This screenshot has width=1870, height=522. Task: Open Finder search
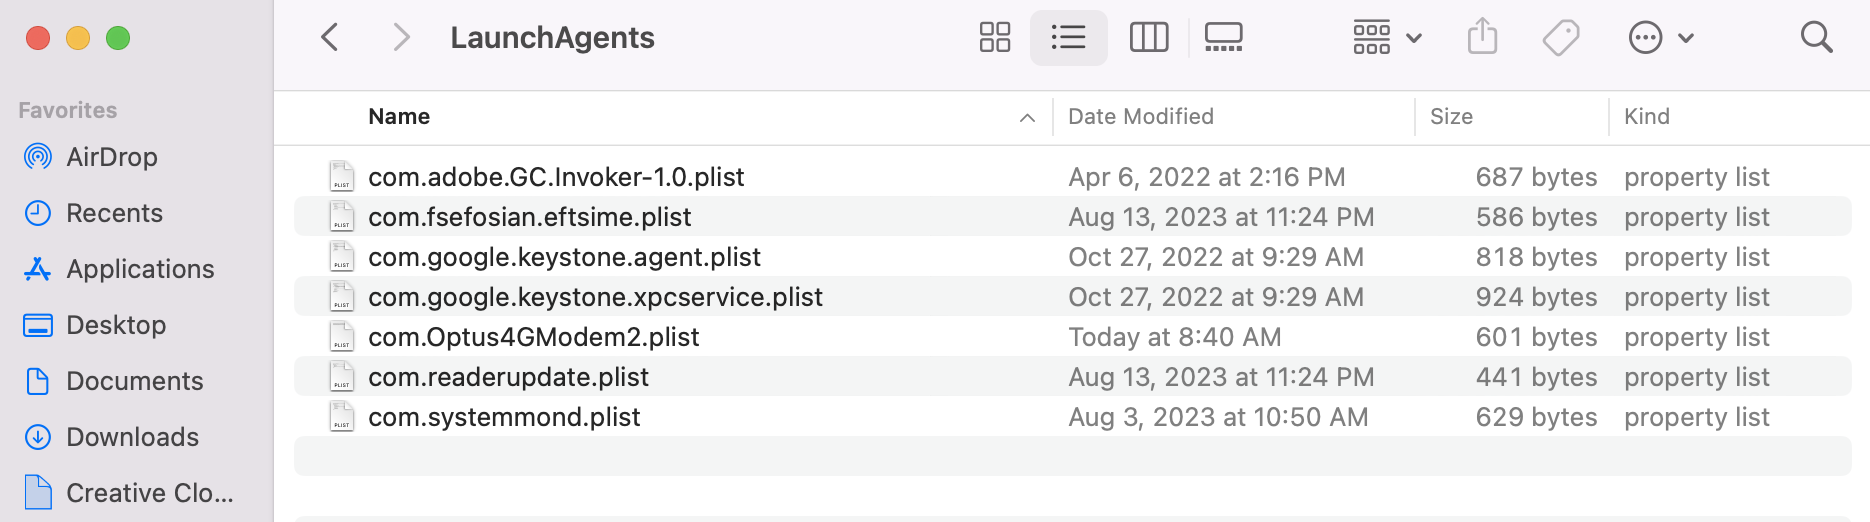tap(1816, 38)
